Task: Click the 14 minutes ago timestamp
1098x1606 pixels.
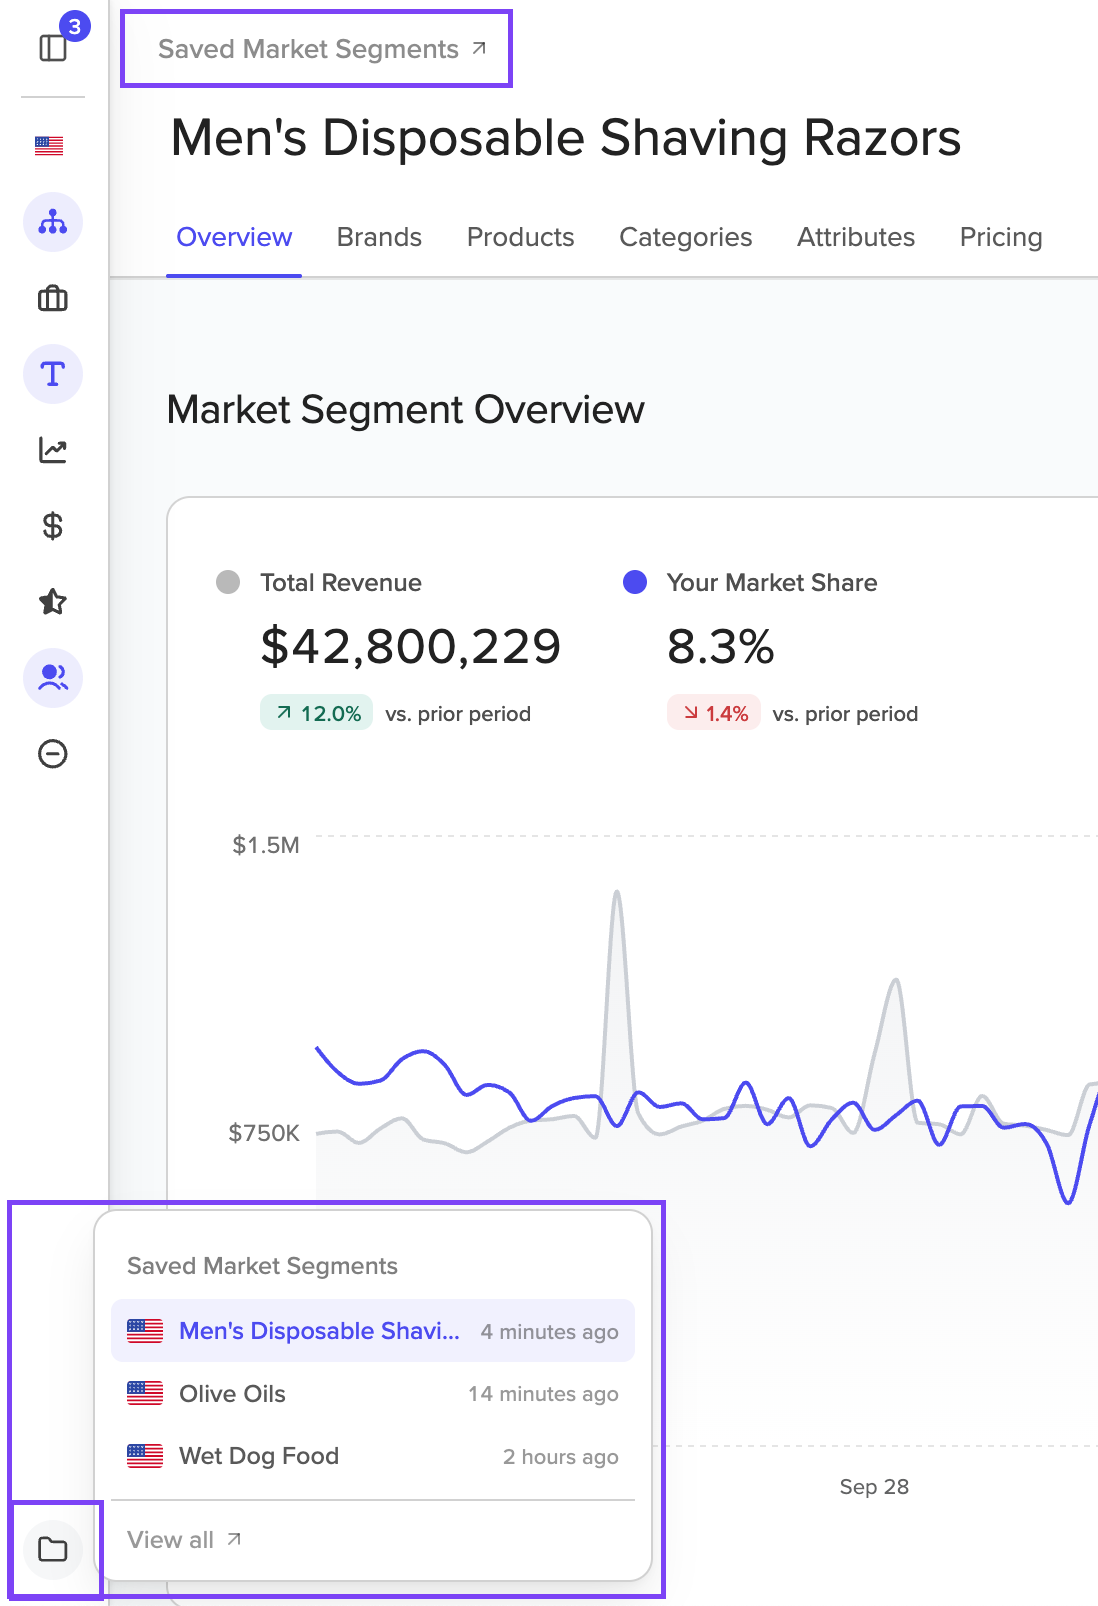Action: 543,1393
